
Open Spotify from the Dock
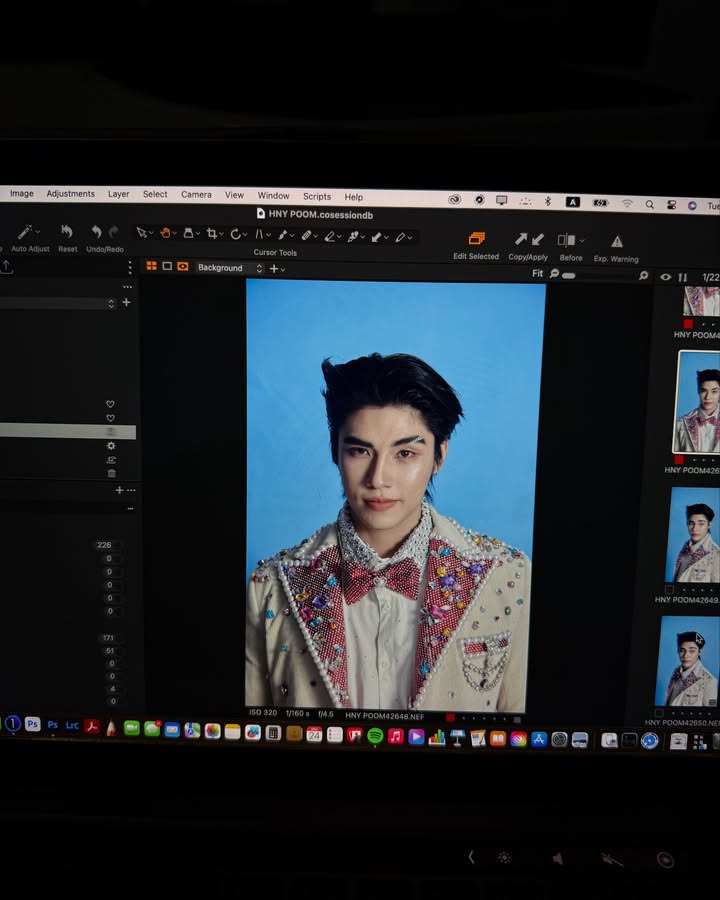coord(375,736)
